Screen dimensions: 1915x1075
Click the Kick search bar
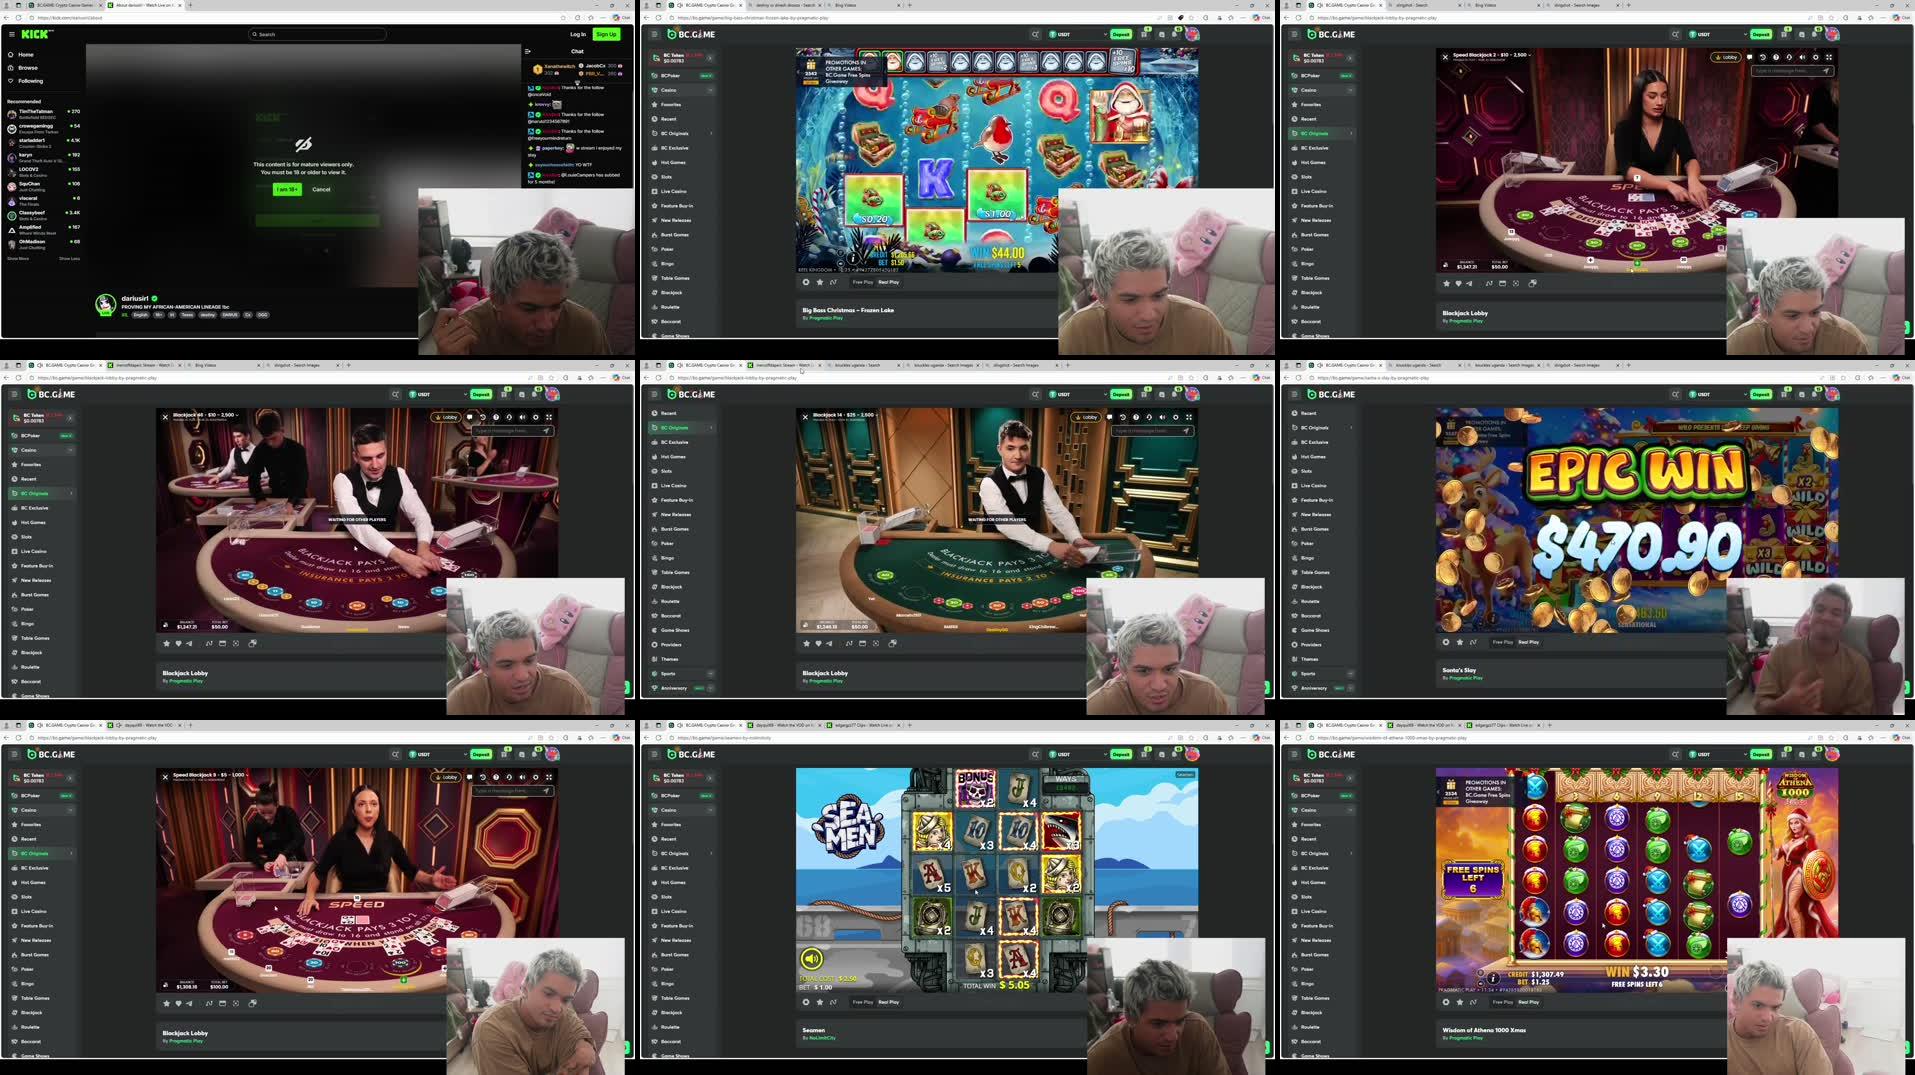pyautogui.click(x=316, y=33)
